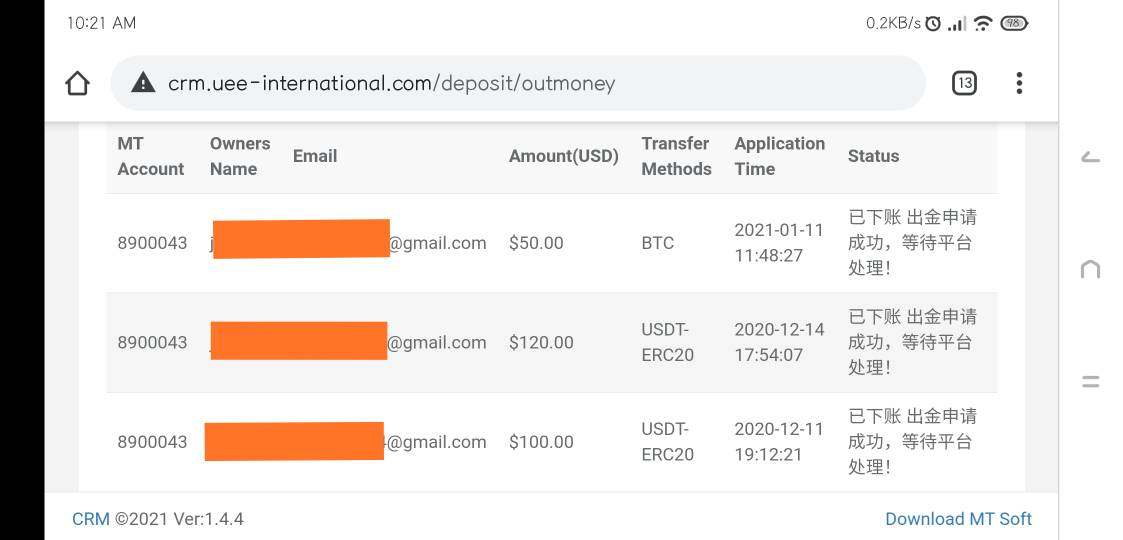
Task: Tap the Android recents navigation icon
Action: 1091,382
